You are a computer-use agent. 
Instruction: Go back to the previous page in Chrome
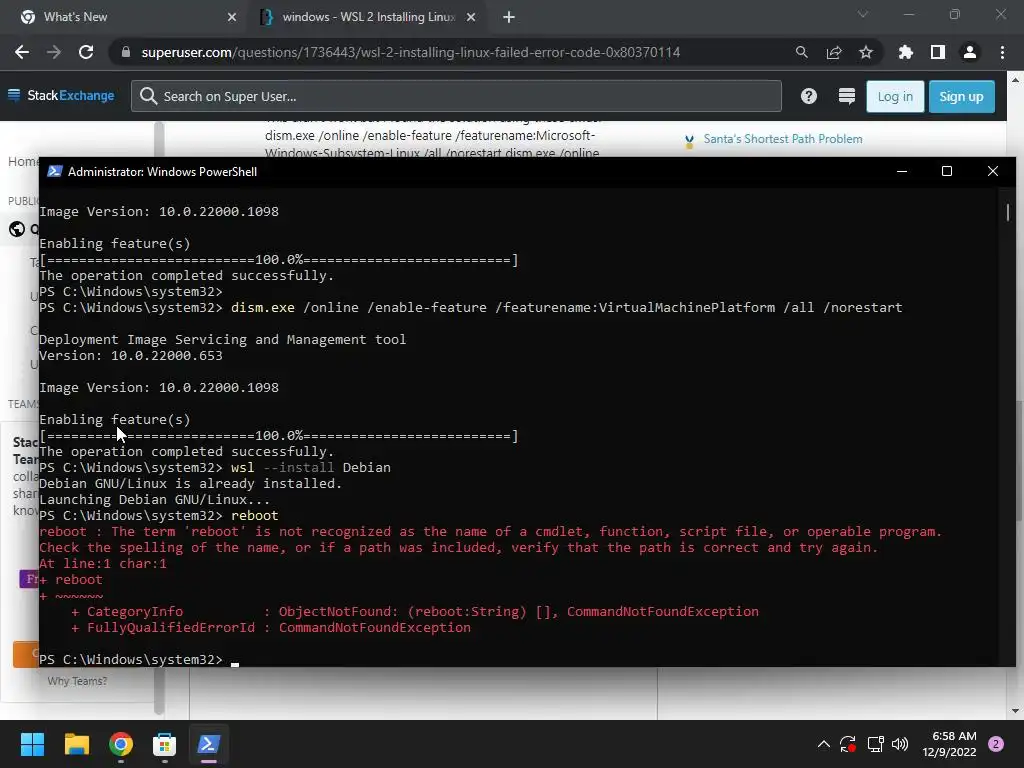coord(22,52)
